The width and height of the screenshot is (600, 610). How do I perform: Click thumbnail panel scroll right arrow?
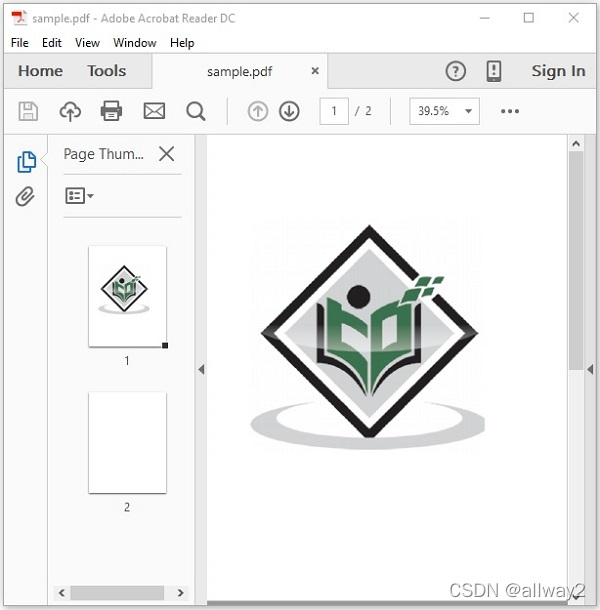tap(181, 593)
